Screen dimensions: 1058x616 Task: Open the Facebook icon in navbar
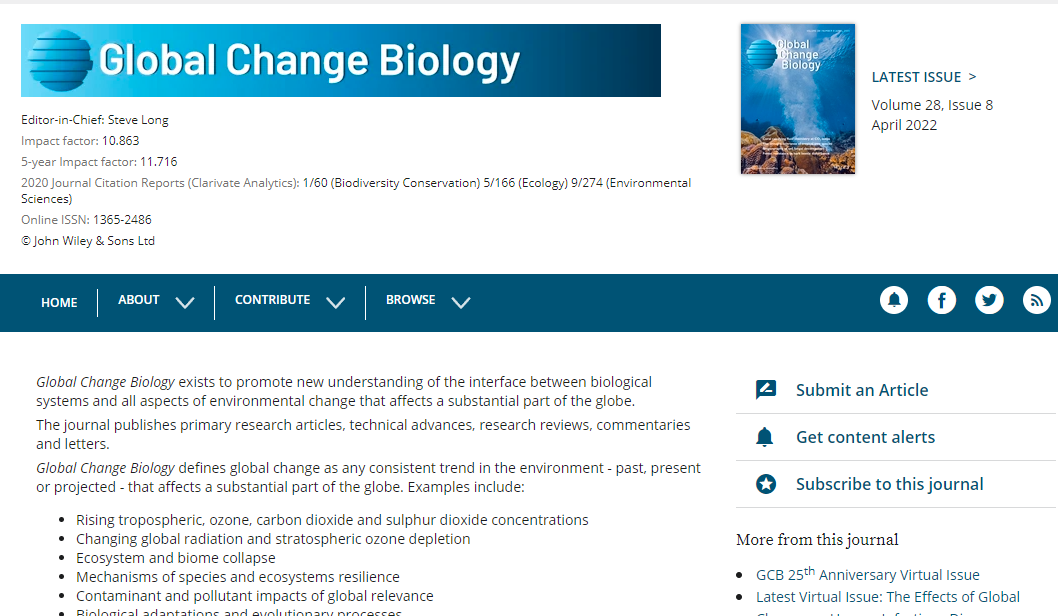click(941, 300)
